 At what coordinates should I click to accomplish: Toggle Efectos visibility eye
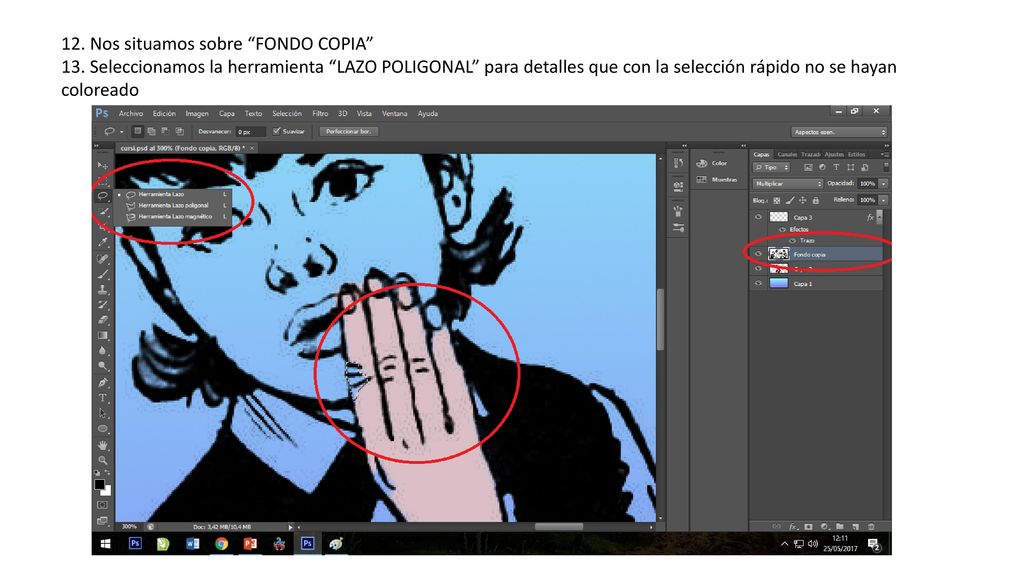click(x=782, y=229)
